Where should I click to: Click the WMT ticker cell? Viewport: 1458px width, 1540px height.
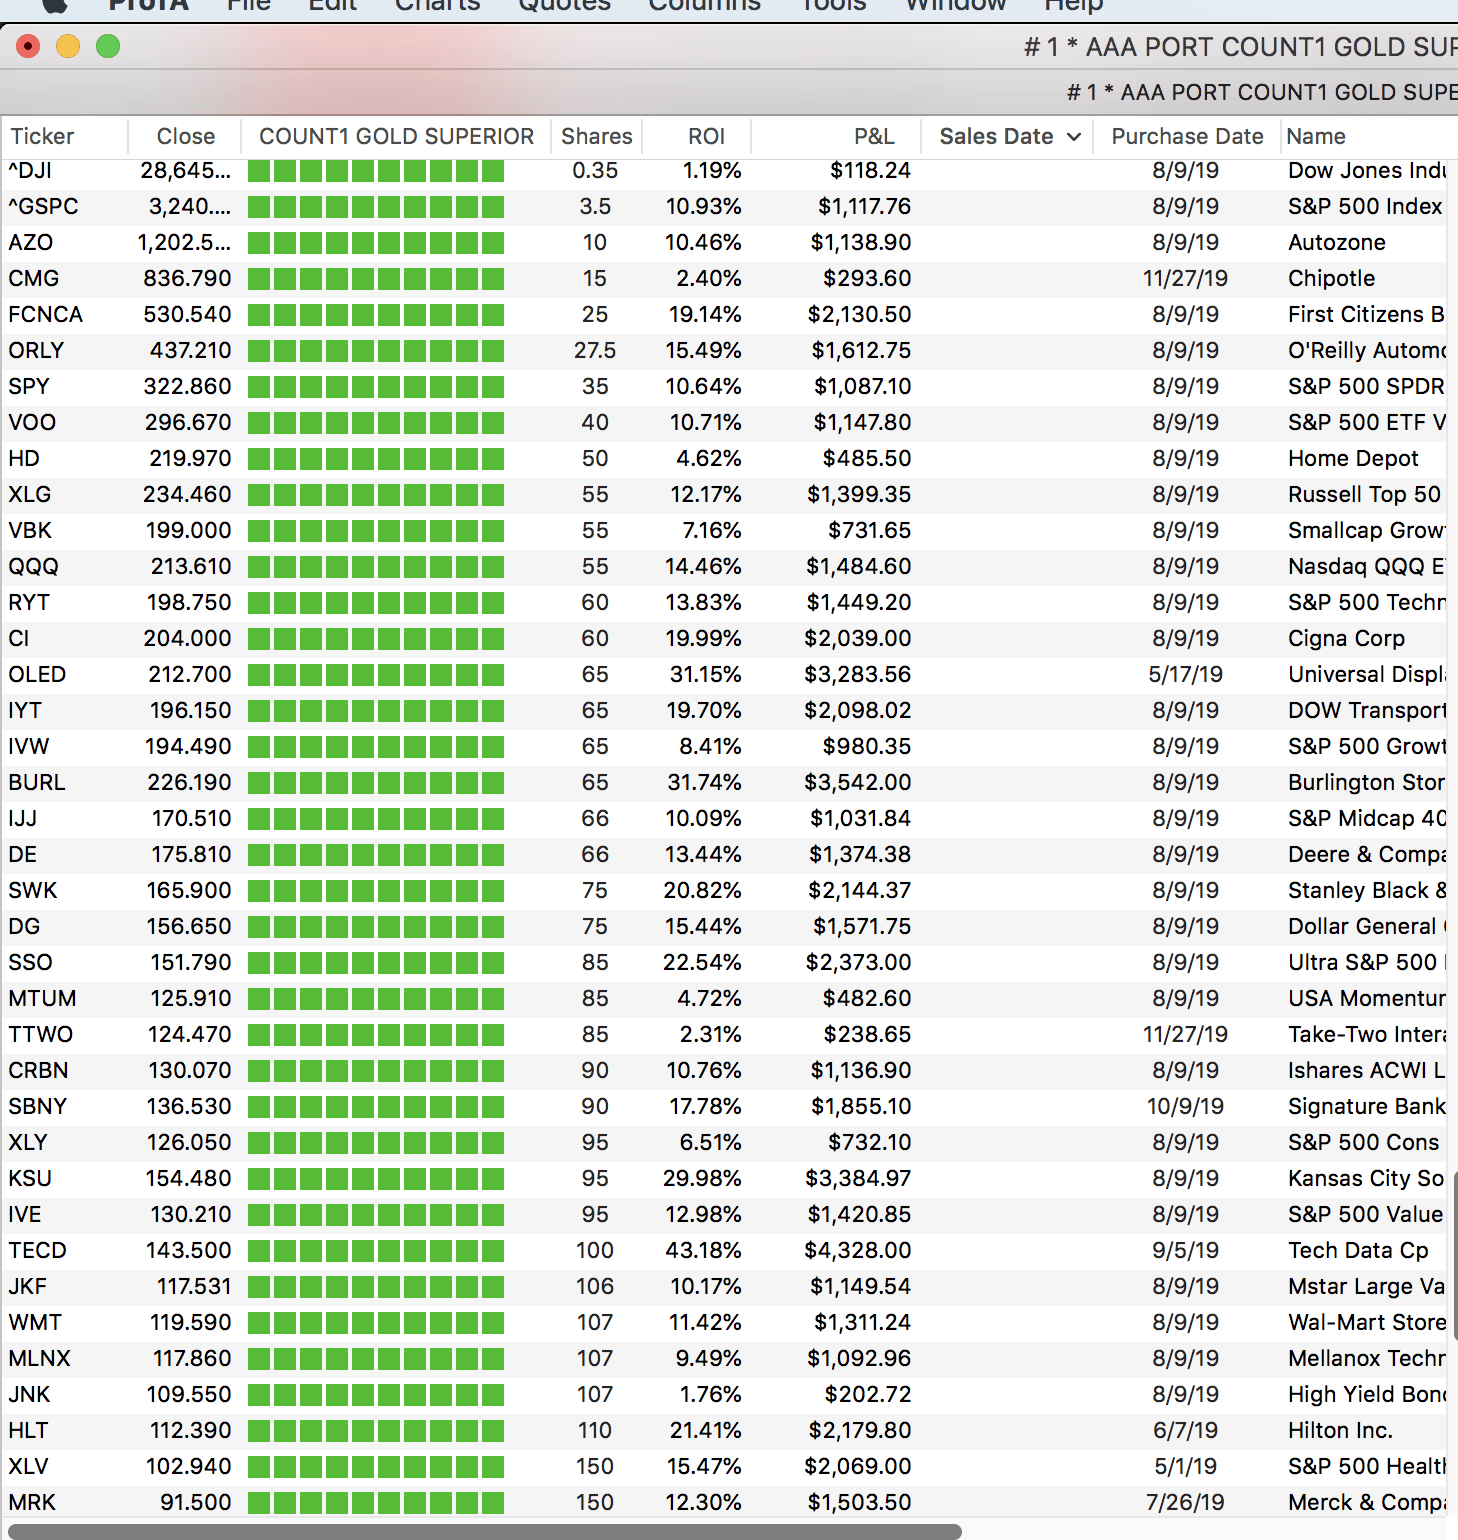point(35,1322)
